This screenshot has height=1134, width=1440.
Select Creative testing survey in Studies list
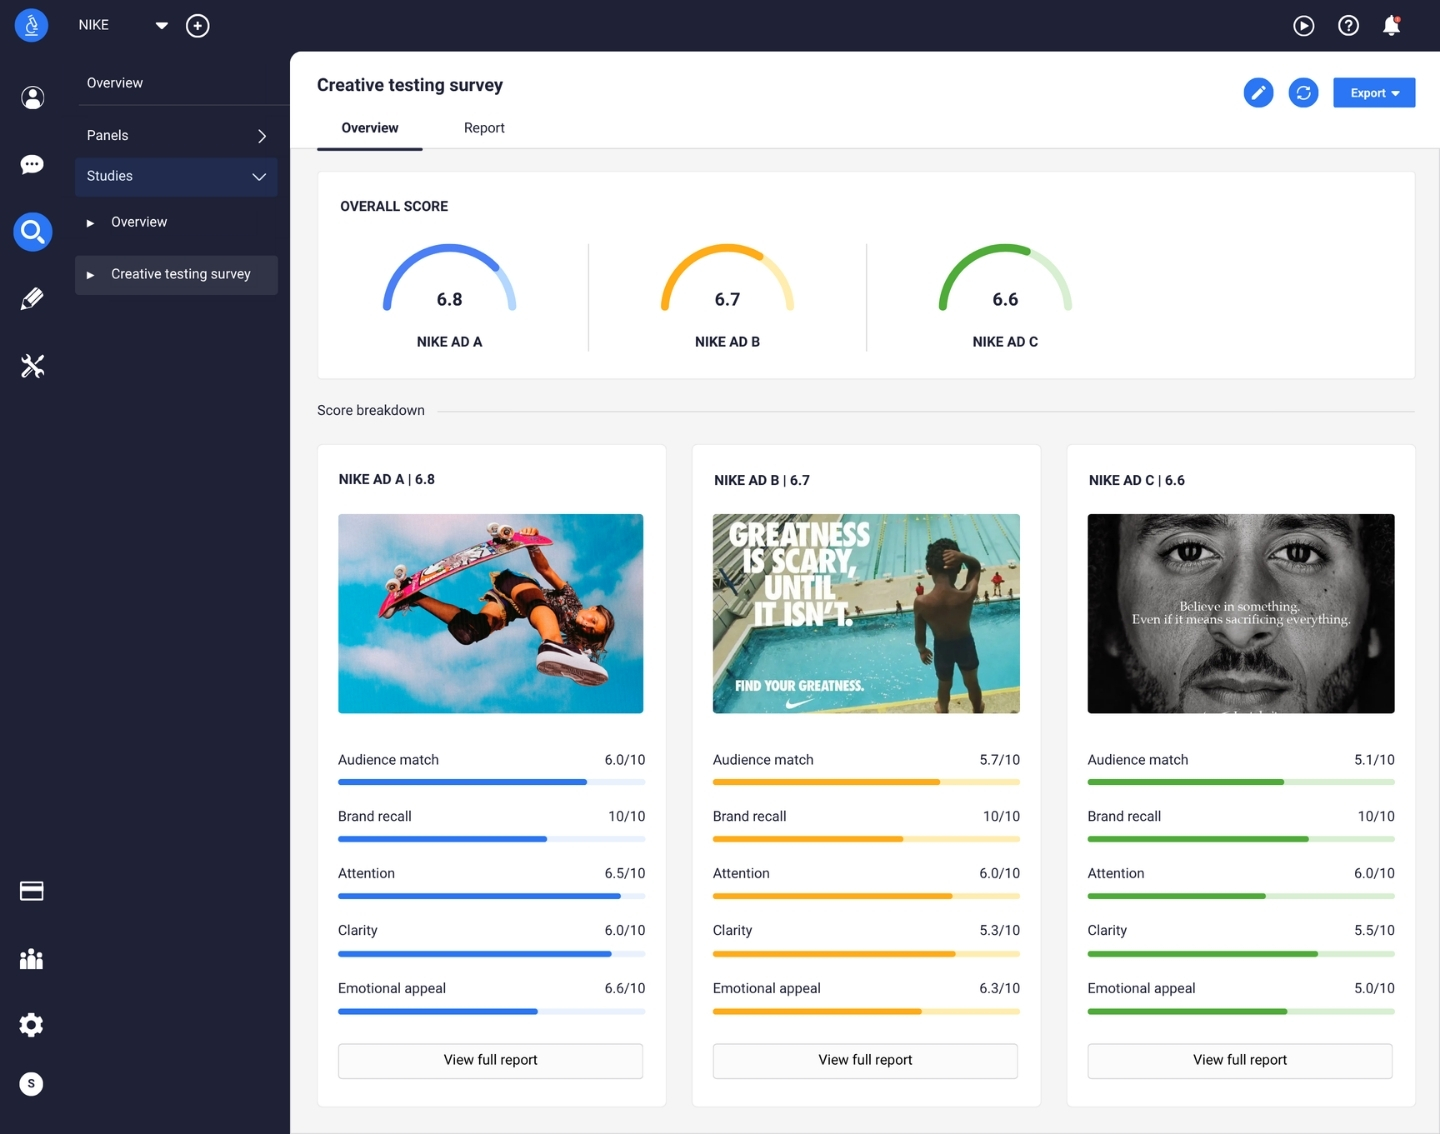177,274
